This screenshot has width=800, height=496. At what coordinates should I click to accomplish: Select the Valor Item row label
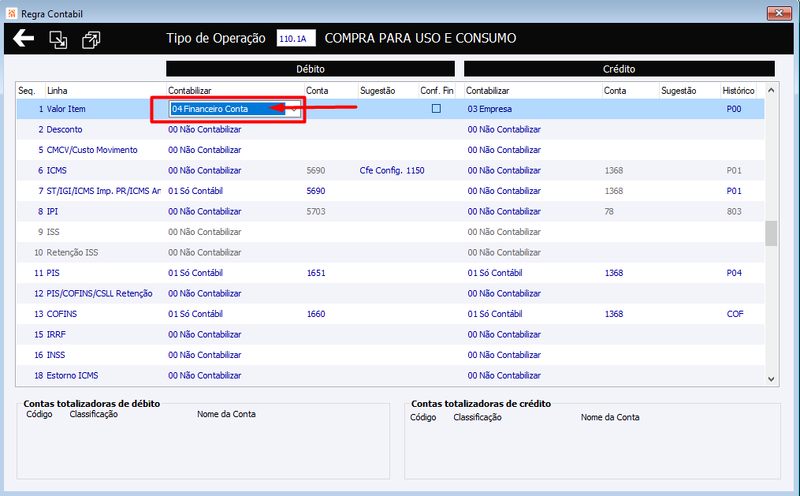66,109
